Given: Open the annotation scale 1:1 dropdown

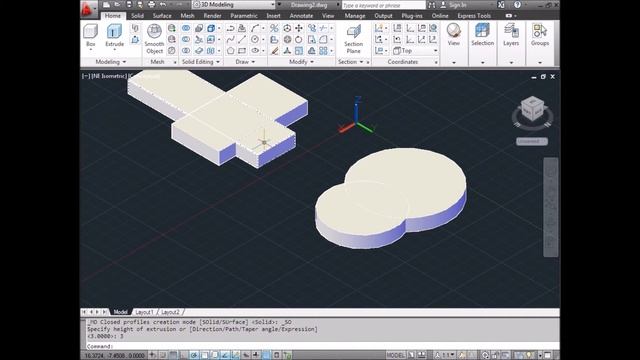Looking at the screenshot, I should (x=446, y=355).
